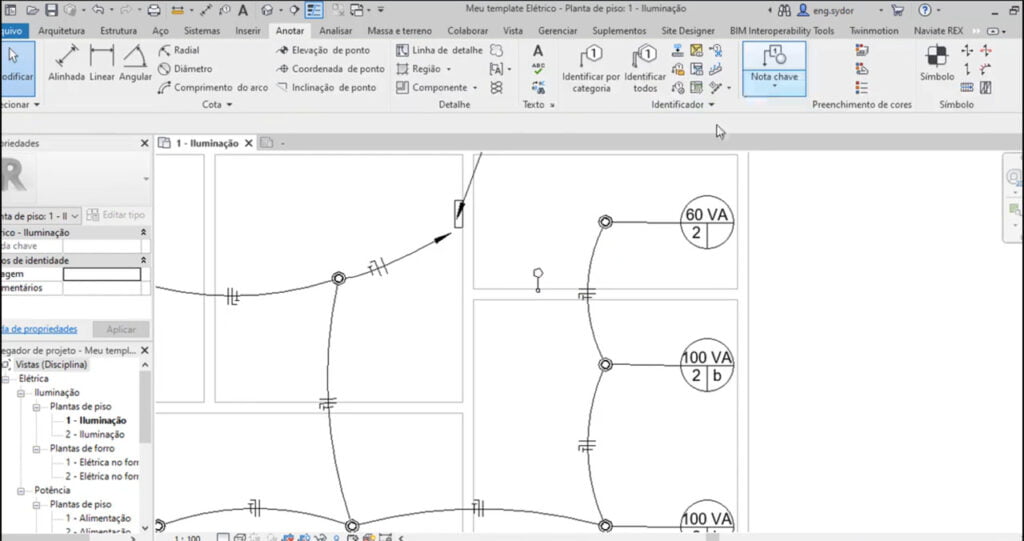The width and height of the screenshot is (1024, 541).
Task: Close the Propriedades panel
Action: (144, 143)
